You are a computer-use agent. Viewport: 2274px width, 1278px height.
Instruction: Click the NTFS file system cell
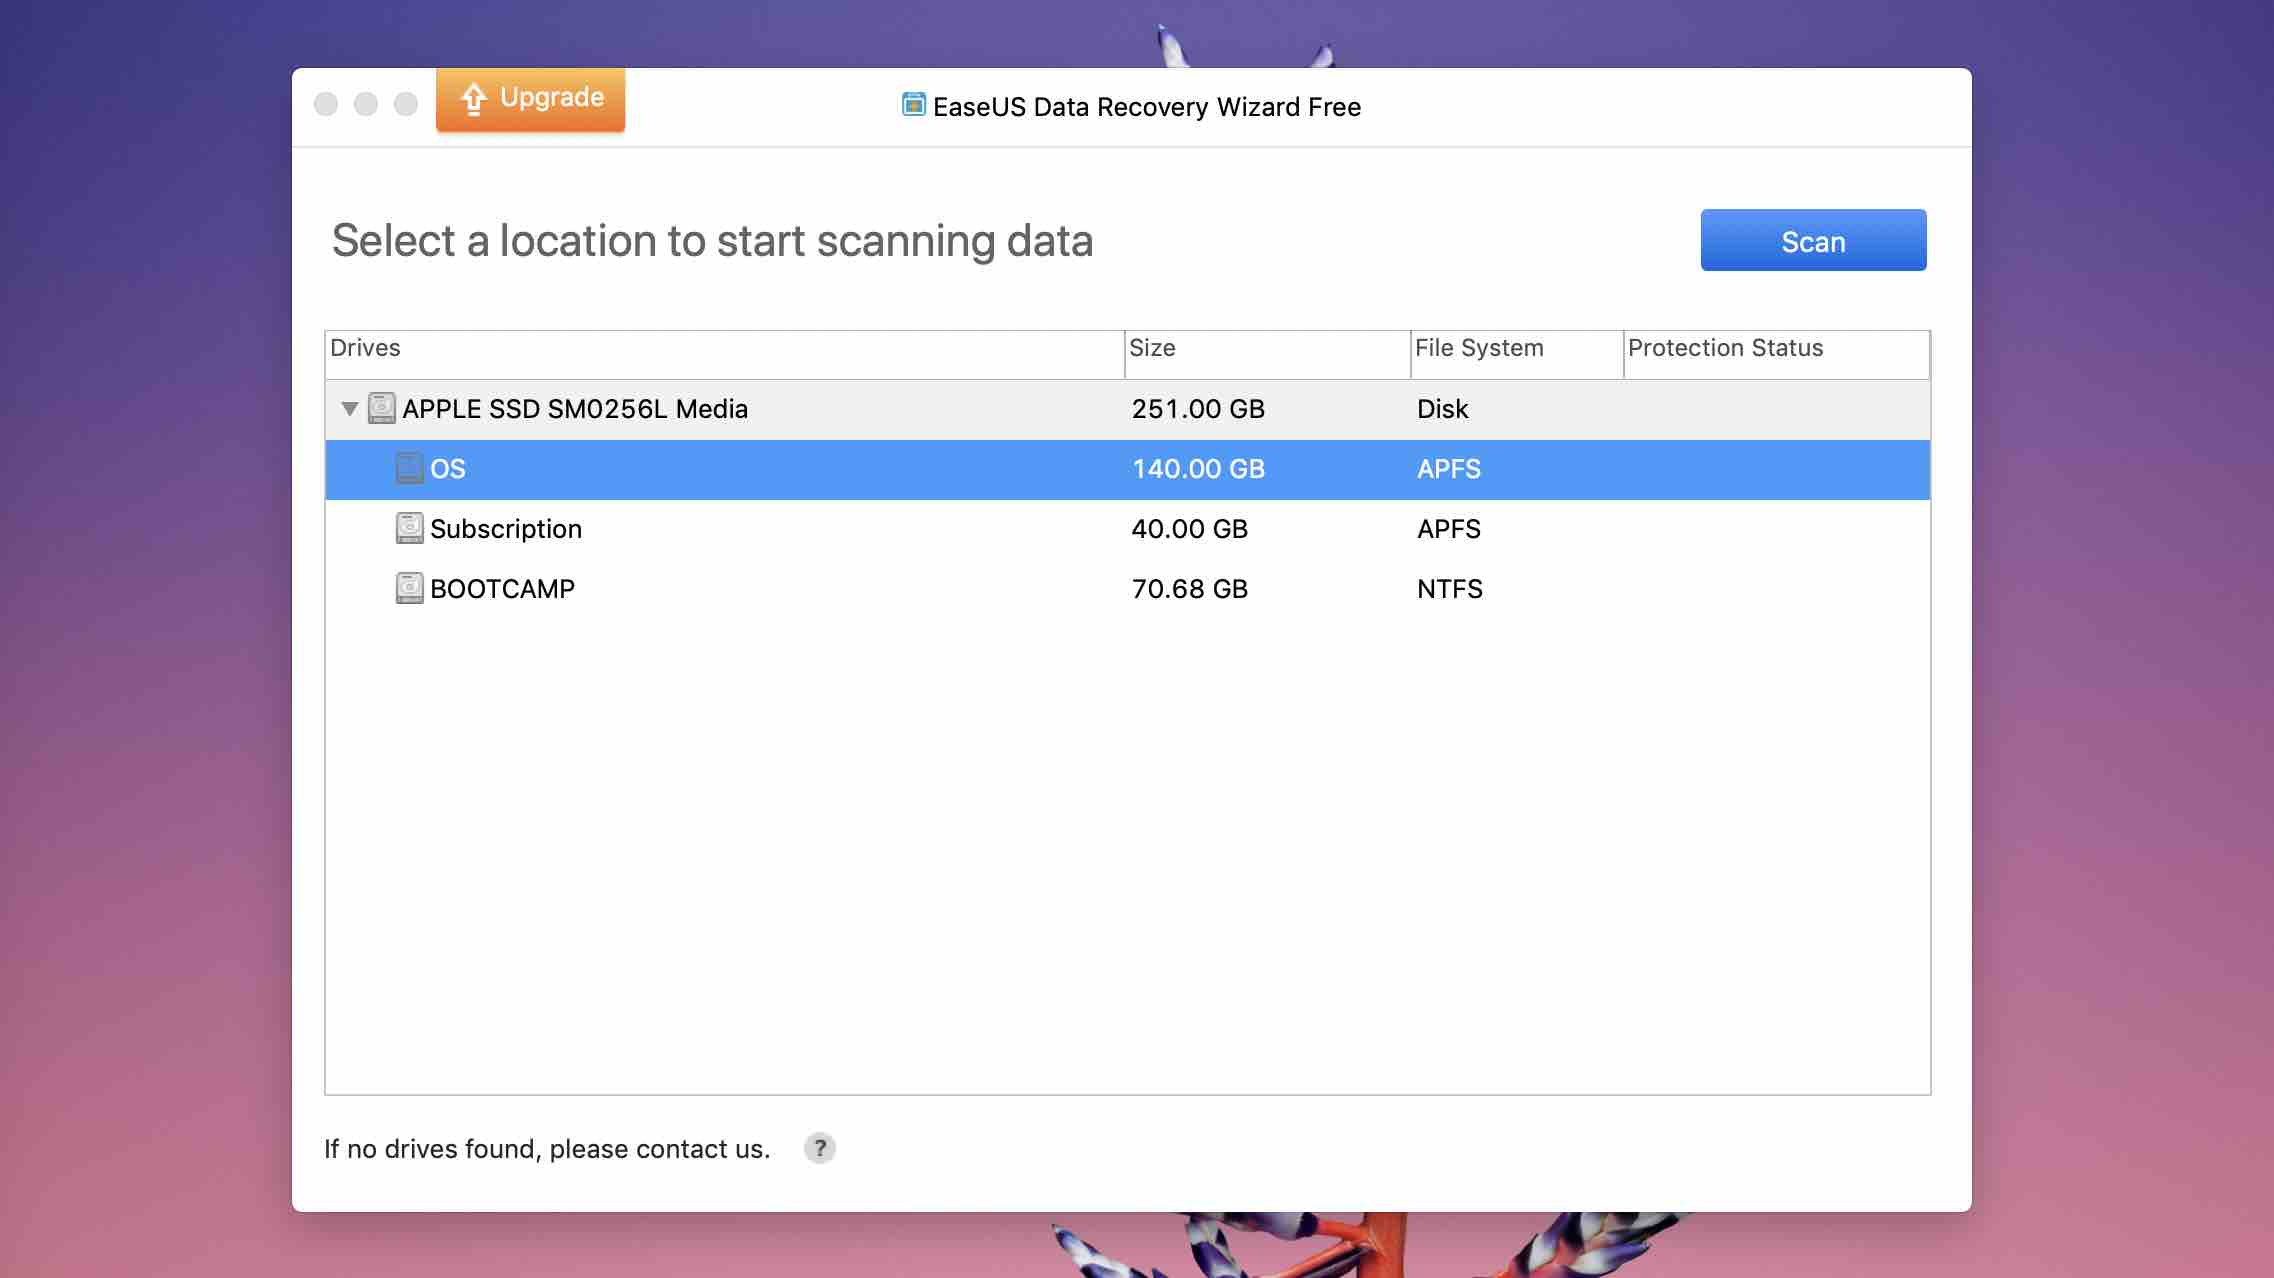(1449, 589)
